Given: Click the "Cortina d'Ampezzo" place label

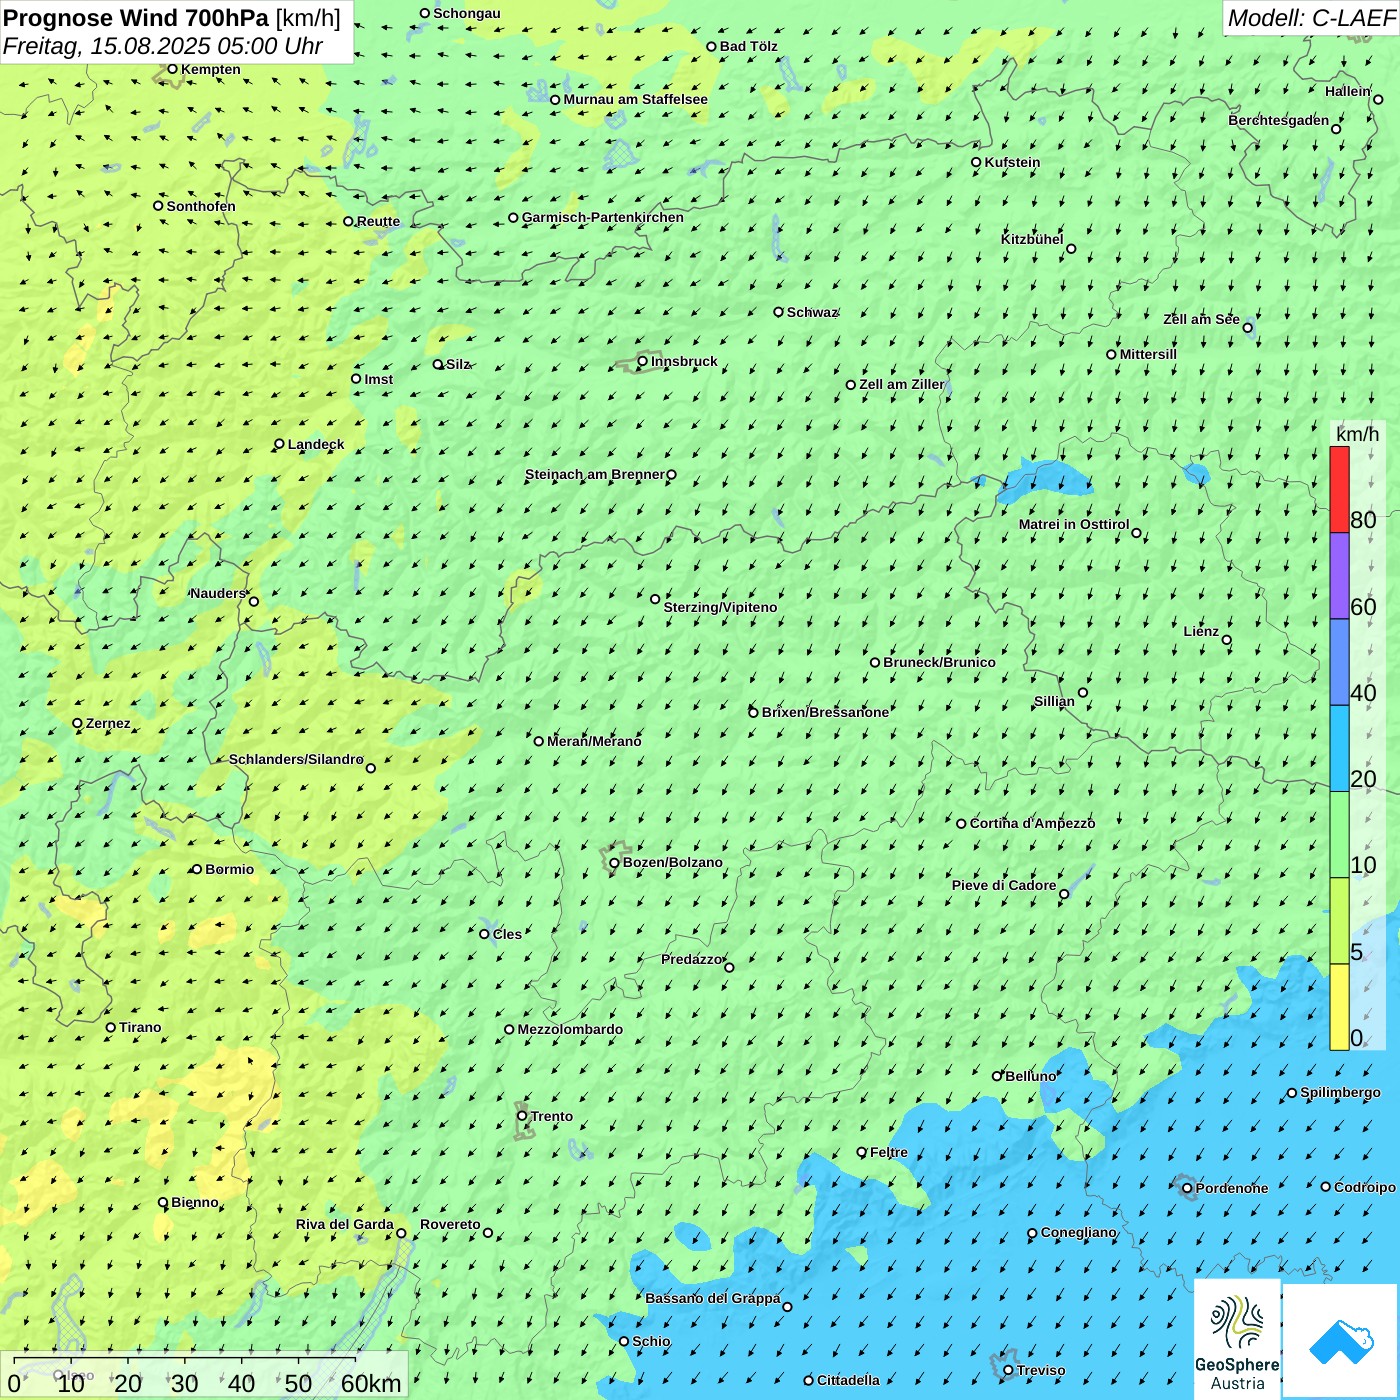Looking at the screenshot, I should pyautogui.click(x=1033, y=823).
